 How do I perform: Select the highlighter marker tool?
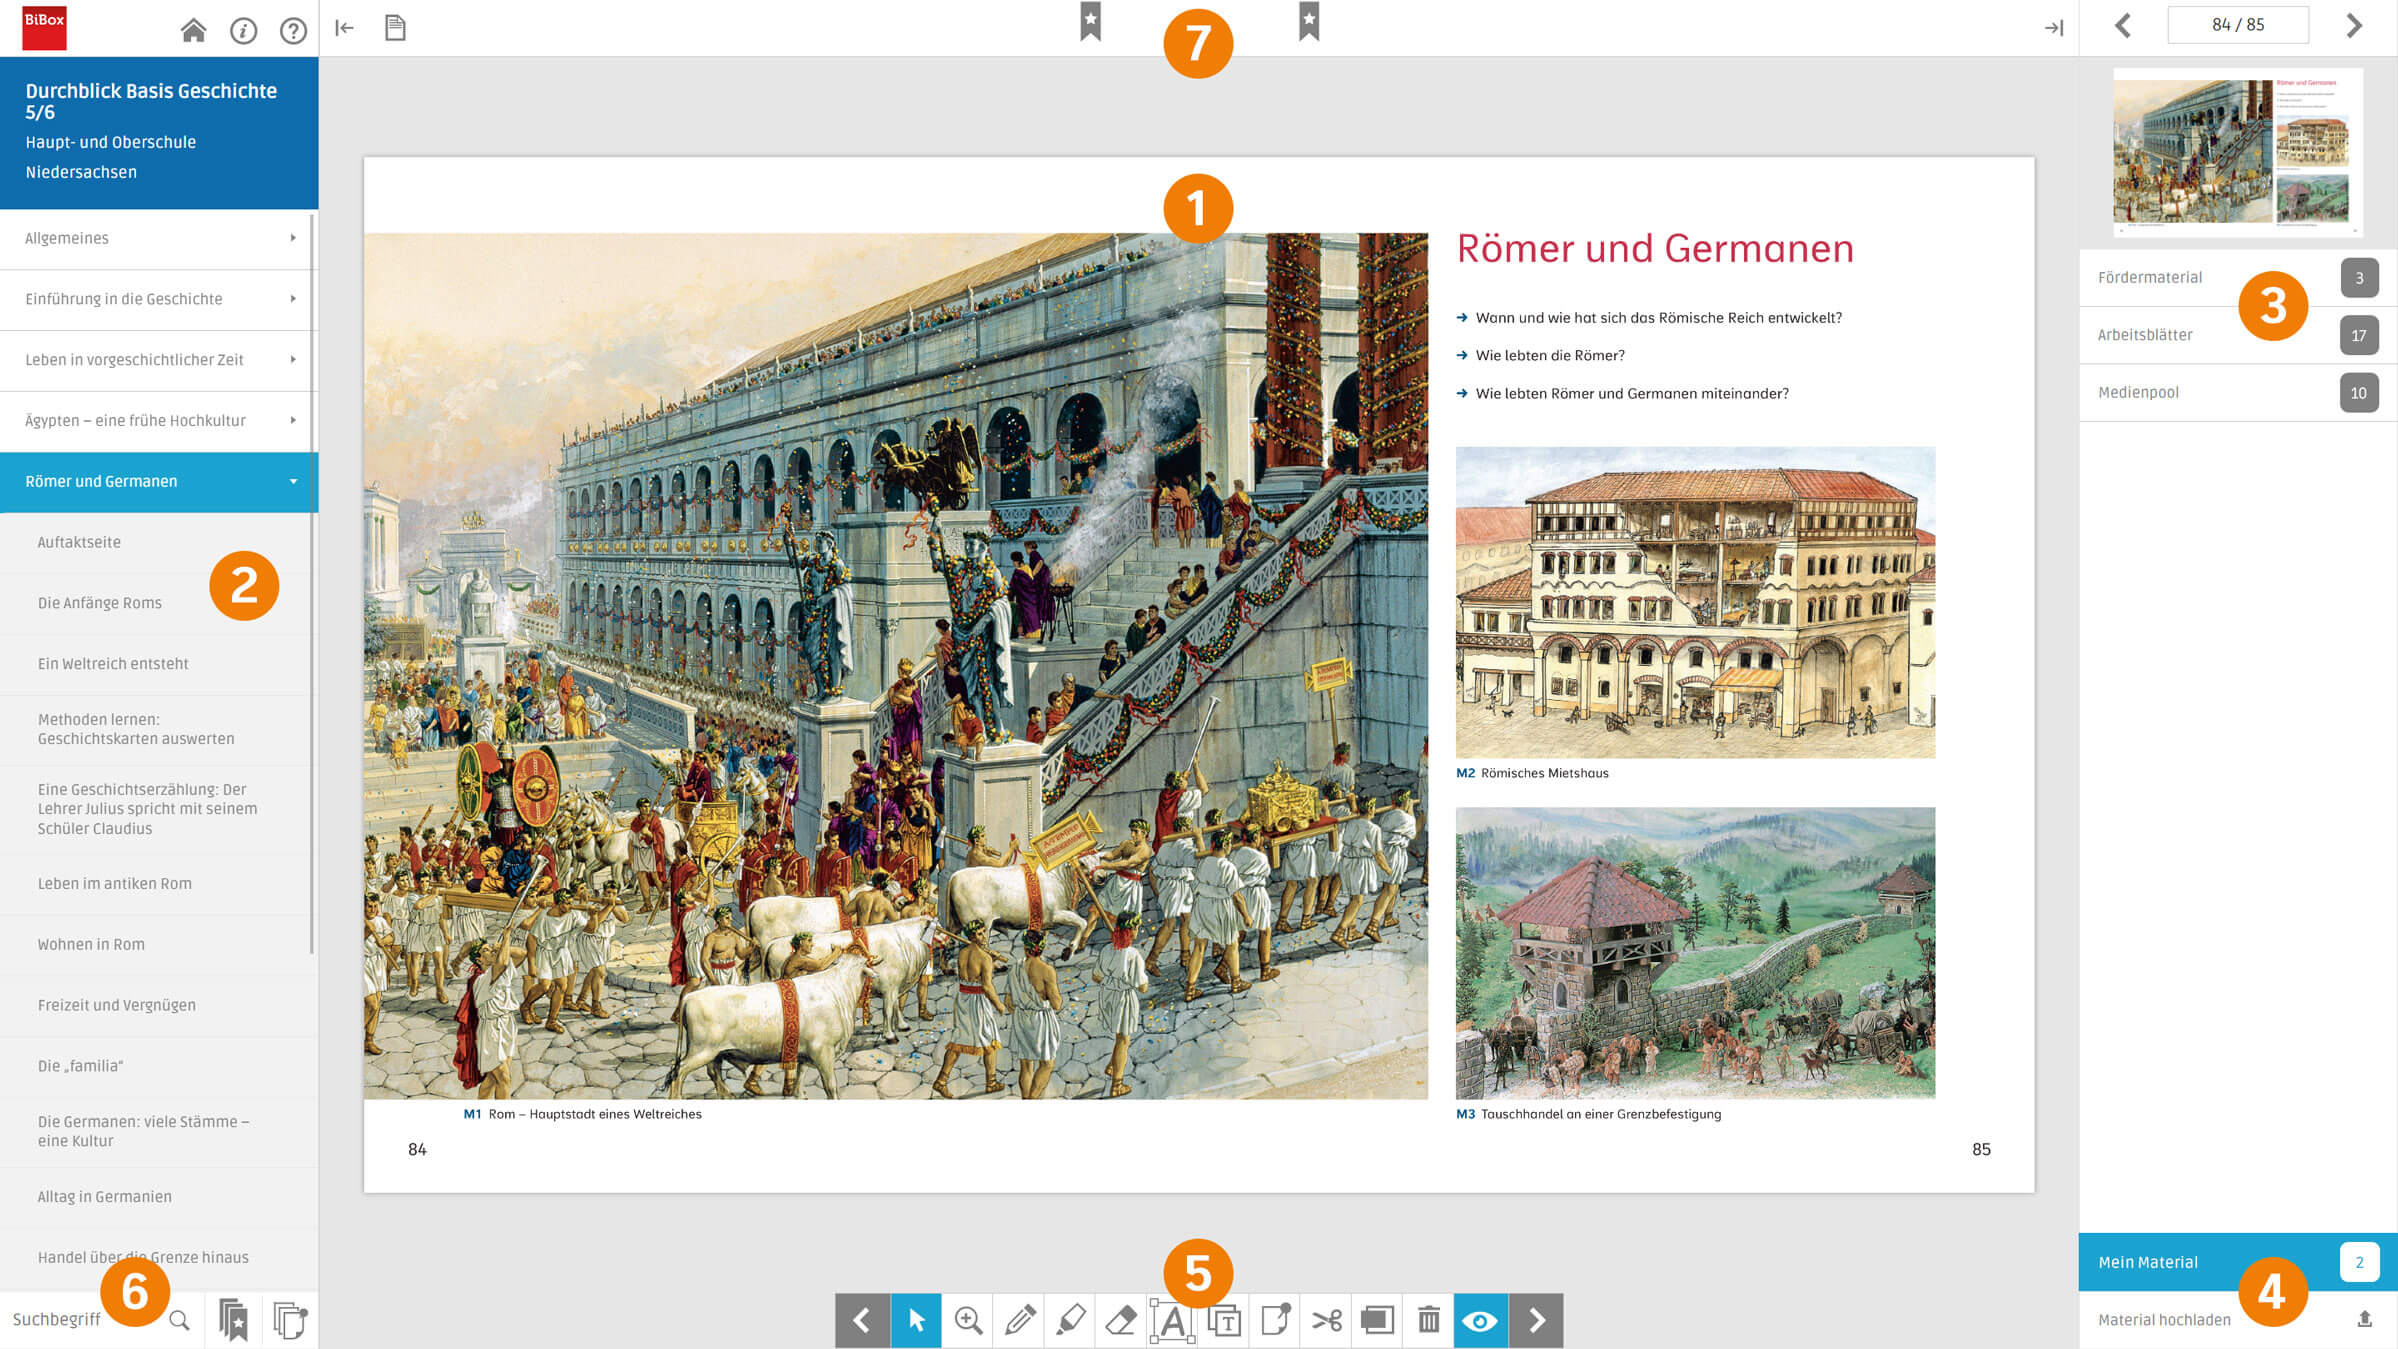click(x=1070, y=1320)
